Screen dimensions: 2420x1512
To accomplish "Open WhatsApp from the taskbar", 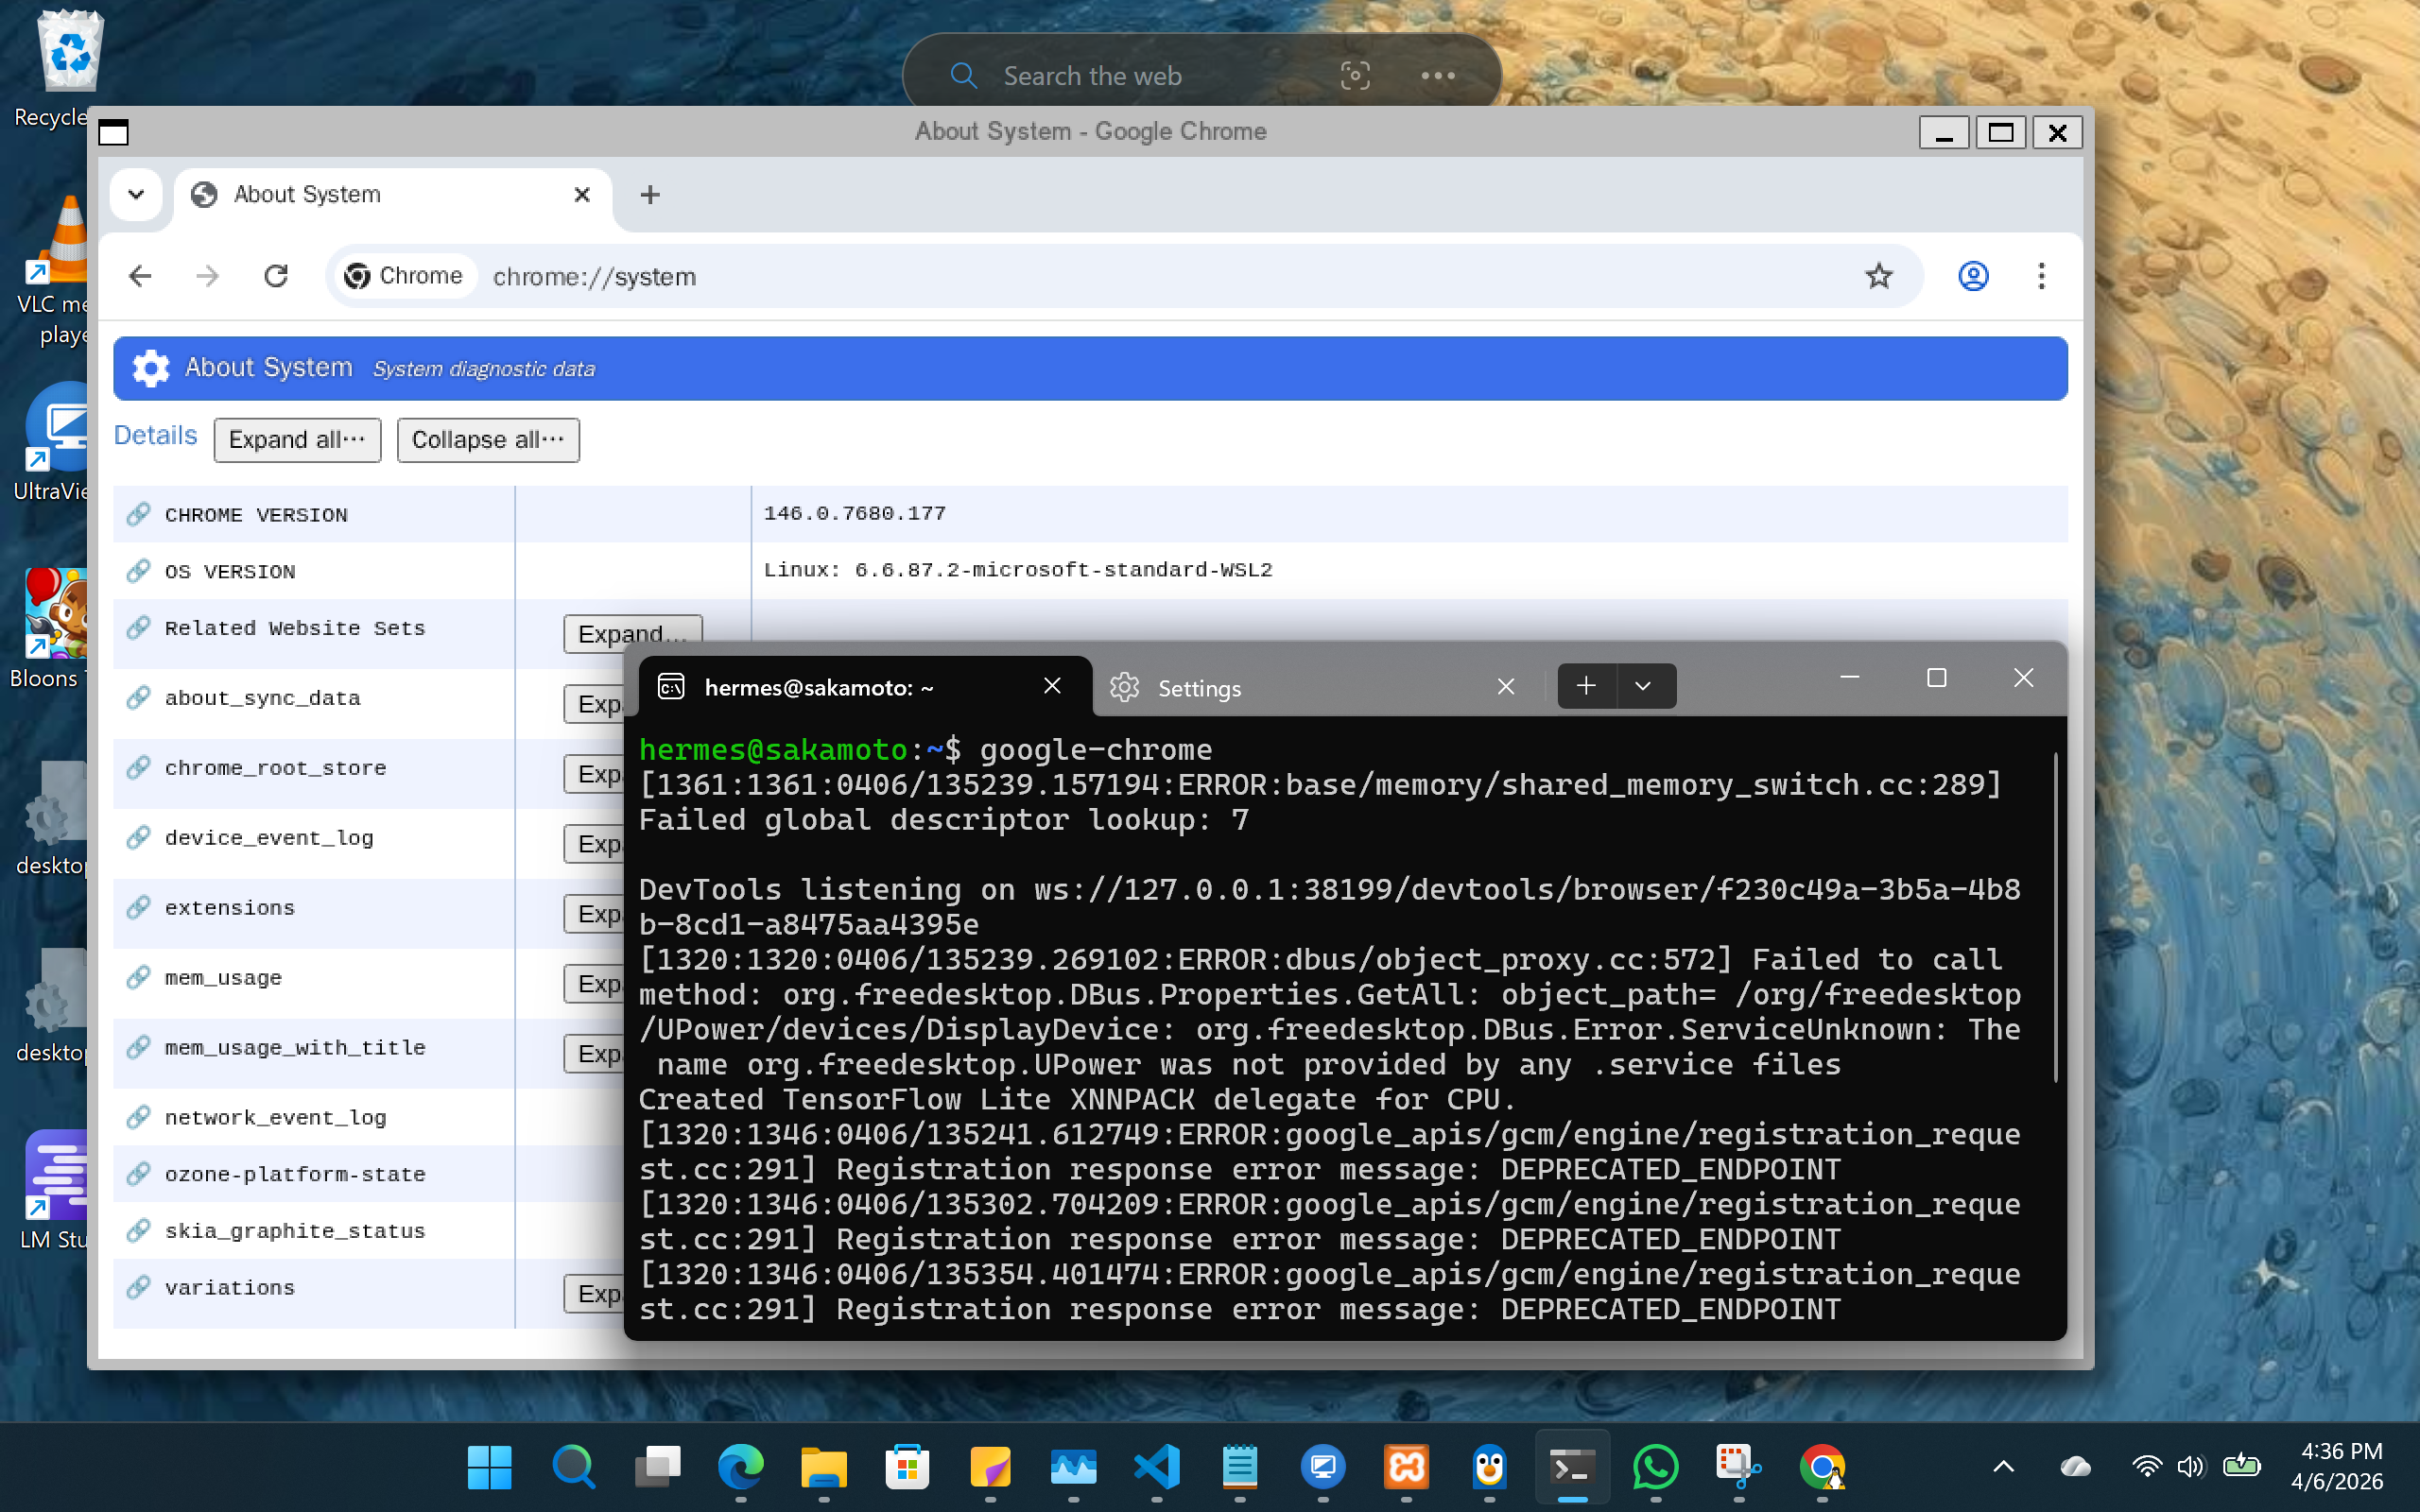I will tap(1656, 1468).
